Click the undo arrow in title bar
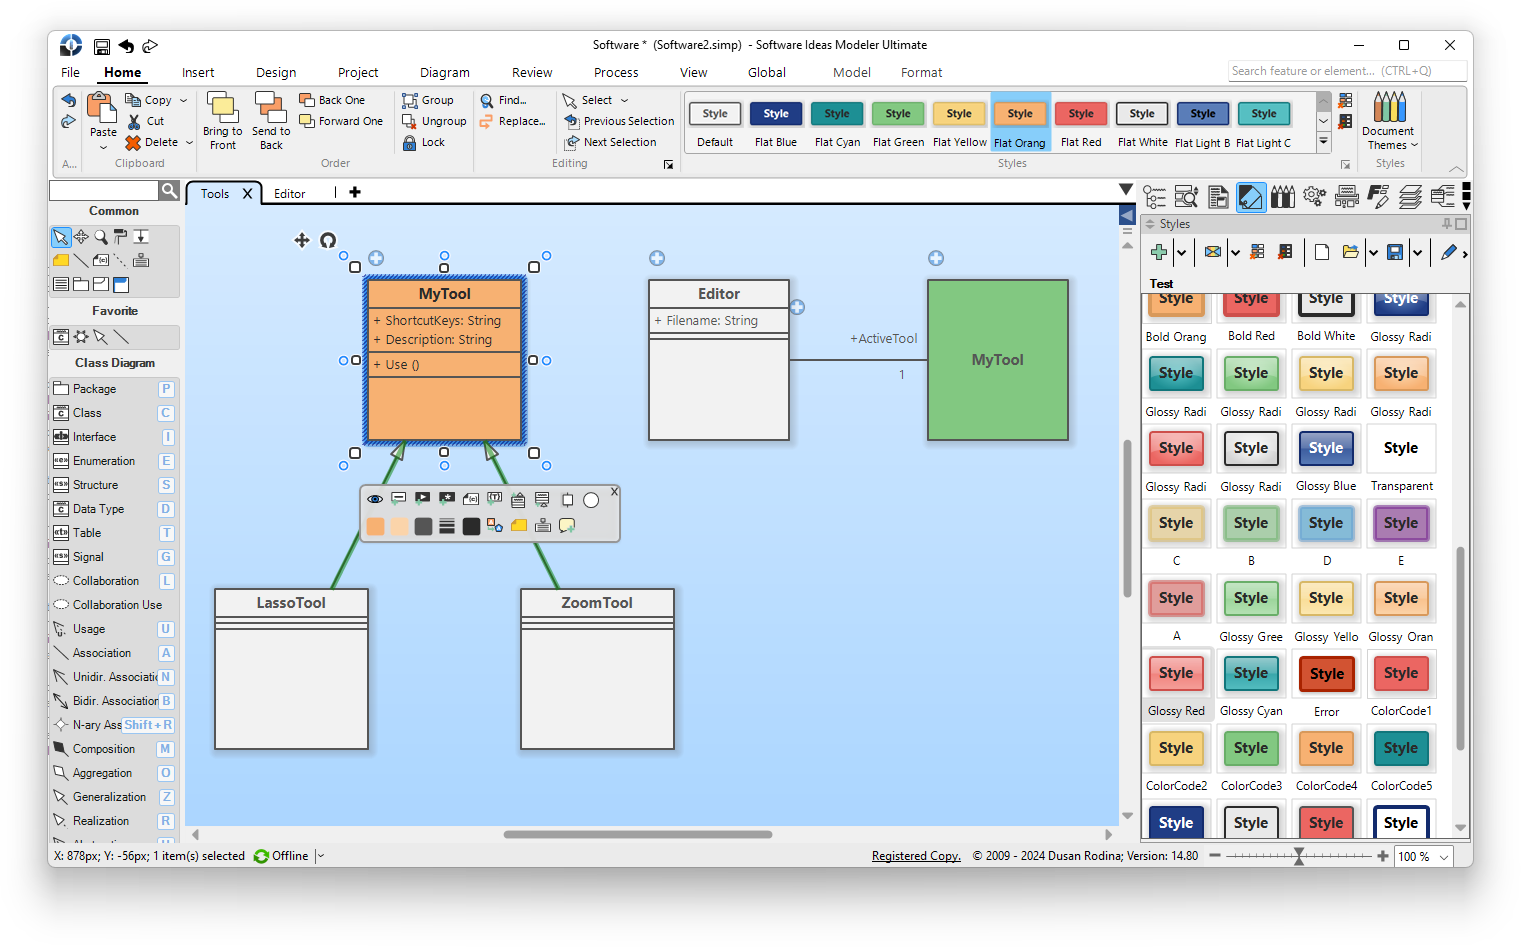Image resolution: width=1521 pixels, height=947 pixels. [126, 46]
